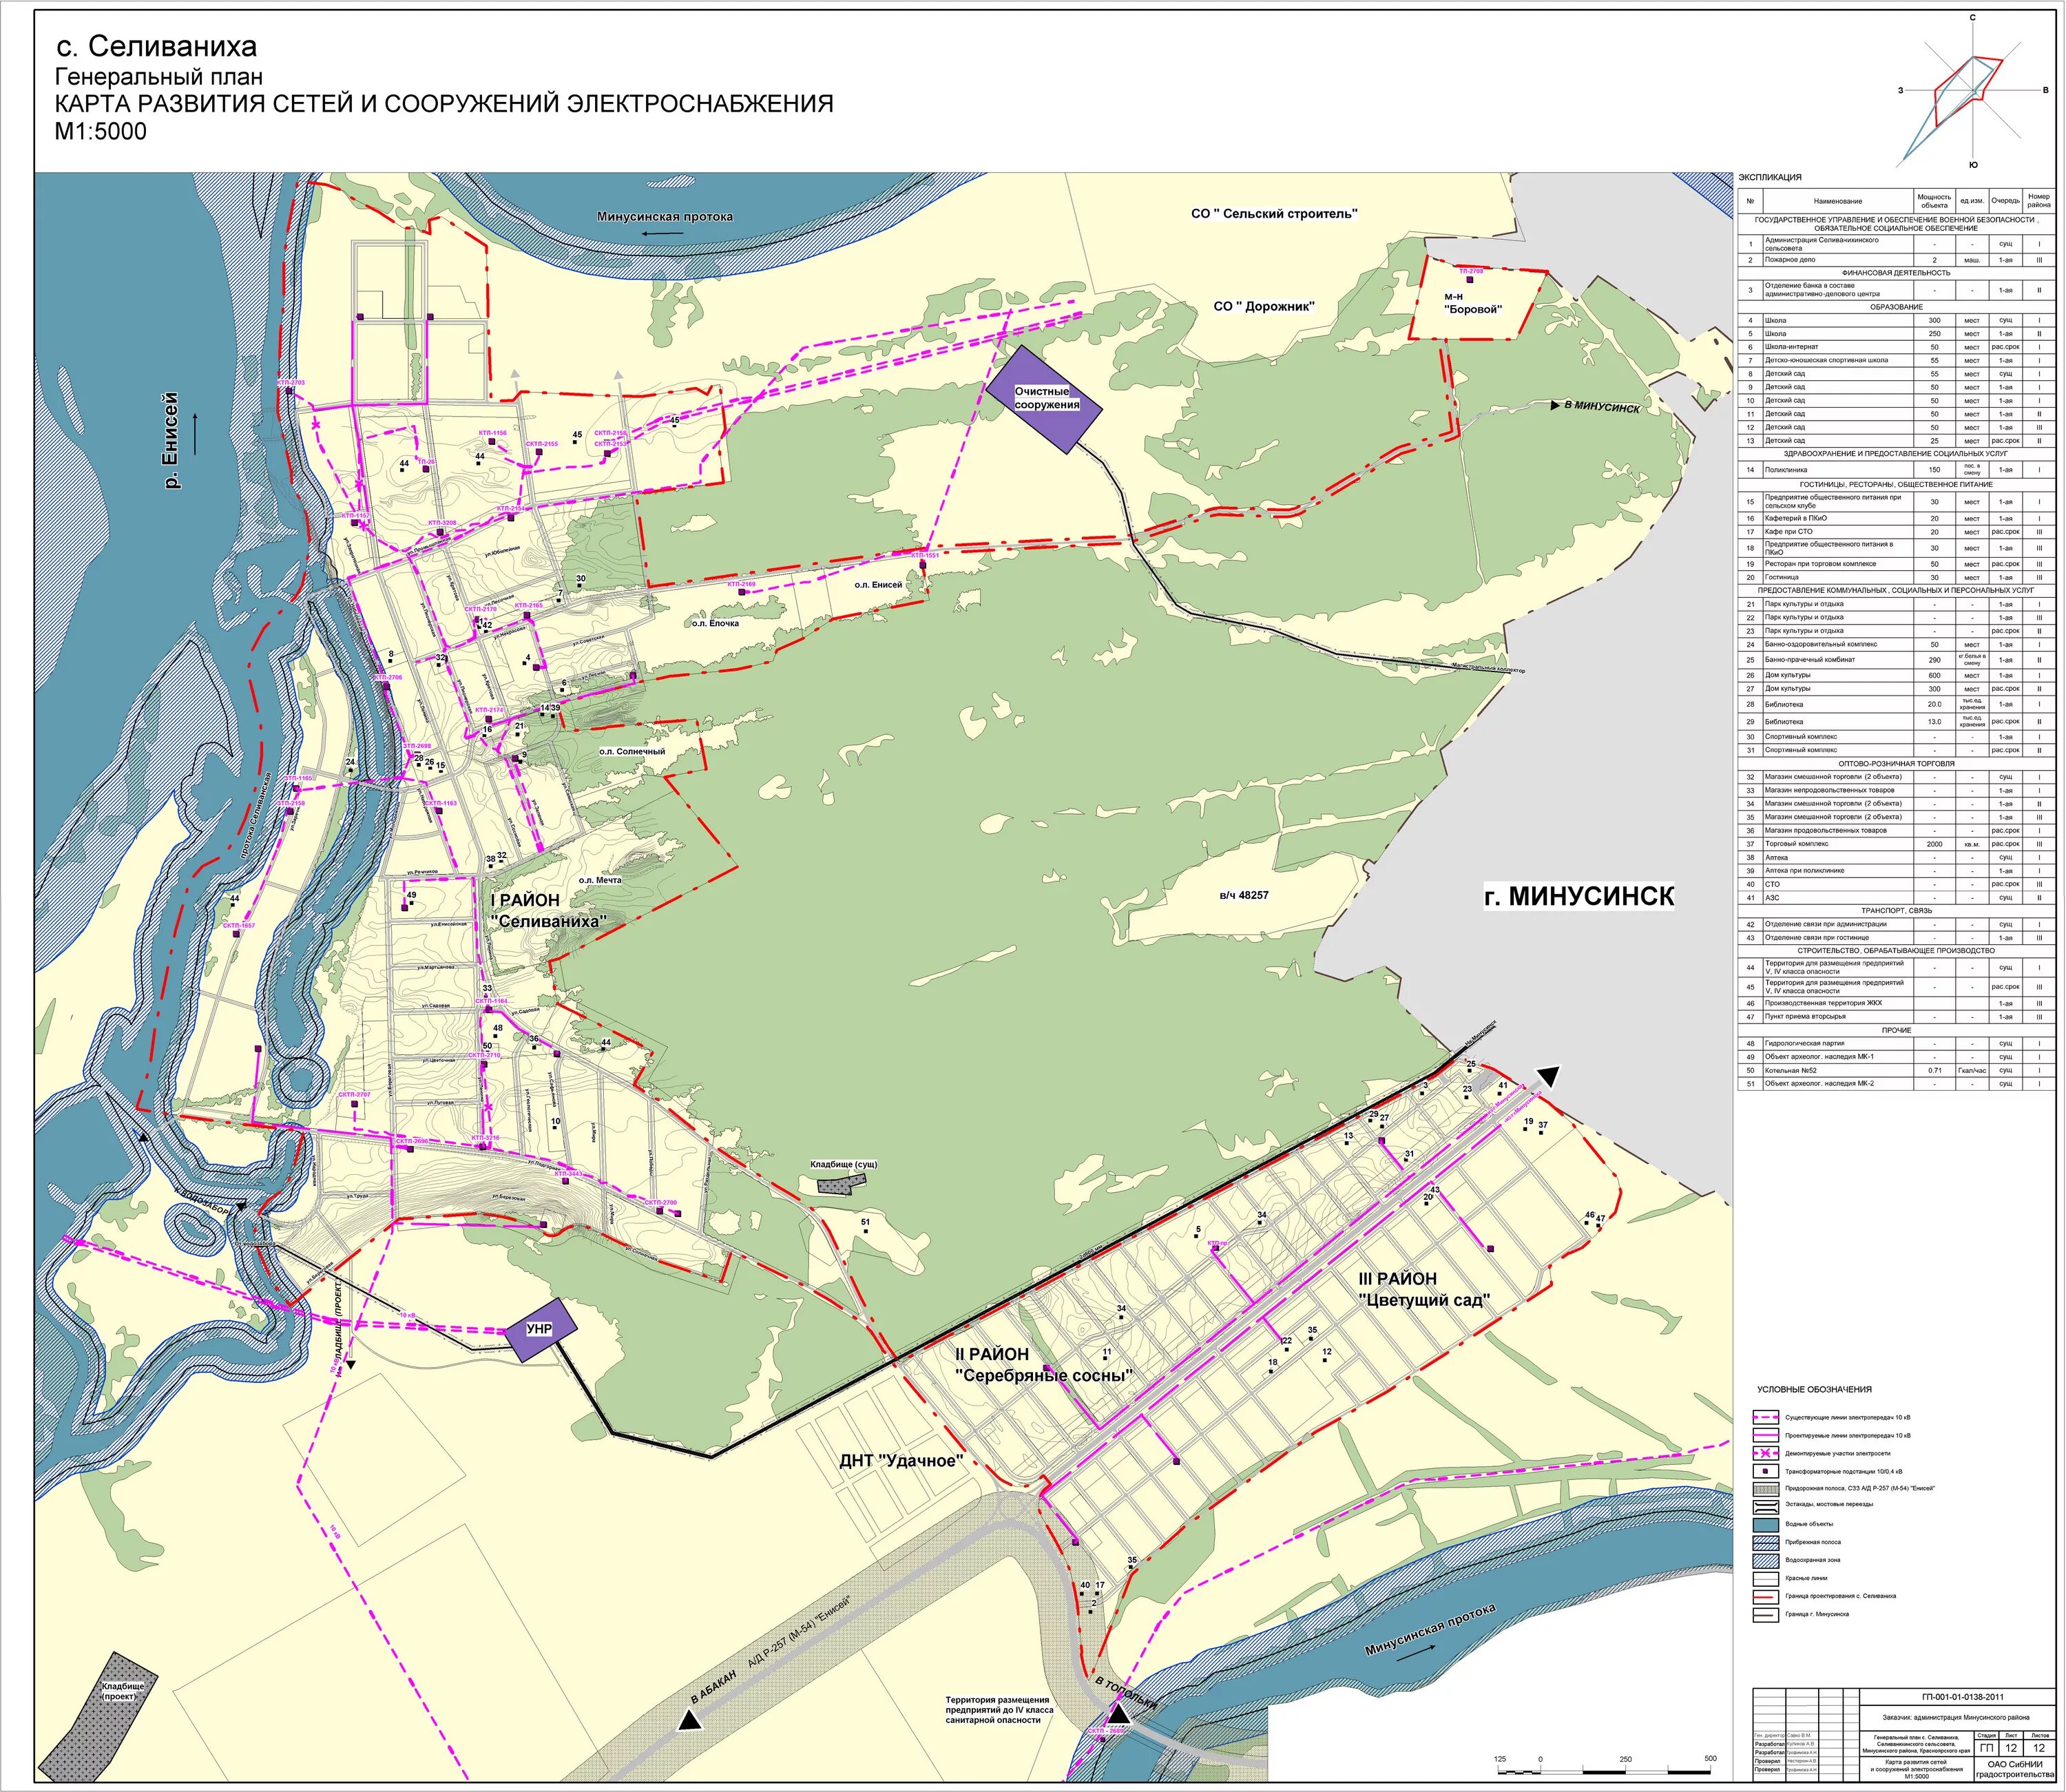The width and height of the screenshot is (2066, 1792).
Task: Click the transformer substation 10/0,4 кВ legend symbol
Action: click(1767, 1471)
